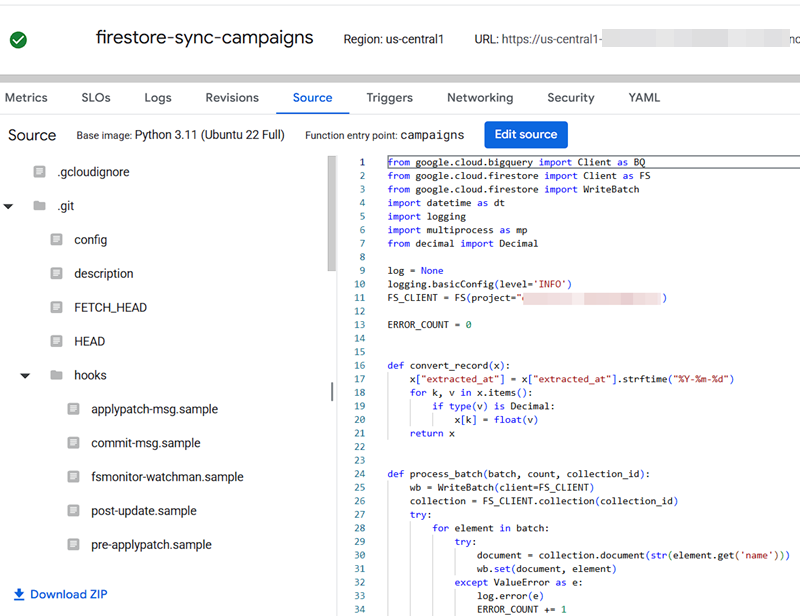Go to the Networking tab
This screenshot has height=616, width=800.
[x=480, y=97]
